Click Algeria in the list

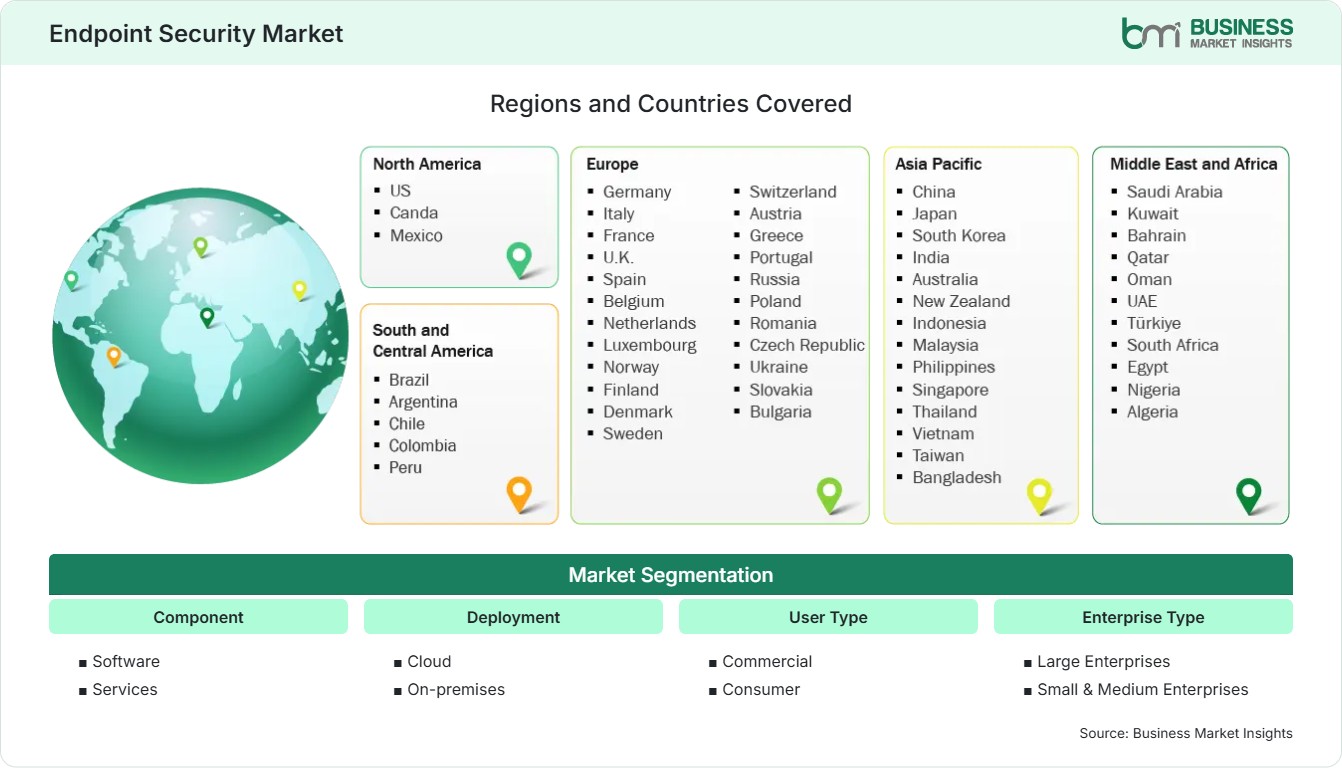(x=1152, y=411)
